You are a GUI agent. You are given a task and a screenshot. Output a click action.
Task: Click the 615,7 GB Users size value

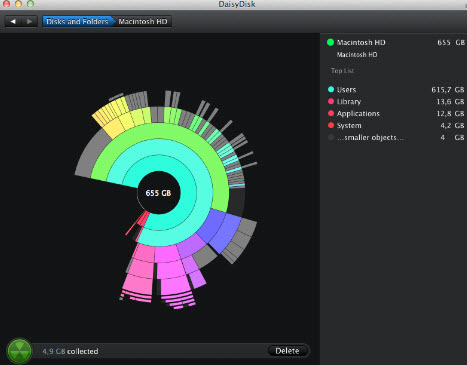(448, 90)
